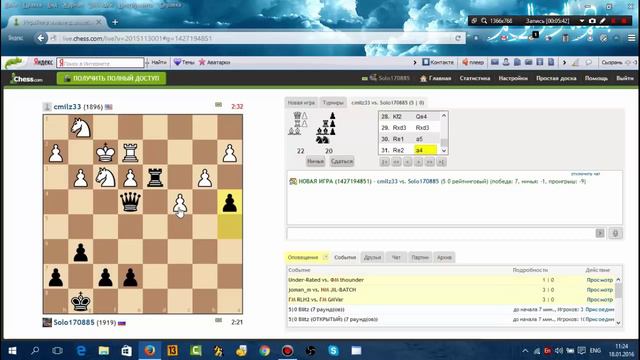Click the Chess.com logo
Screen dimensions: 640x360
(x=26, y=78)
